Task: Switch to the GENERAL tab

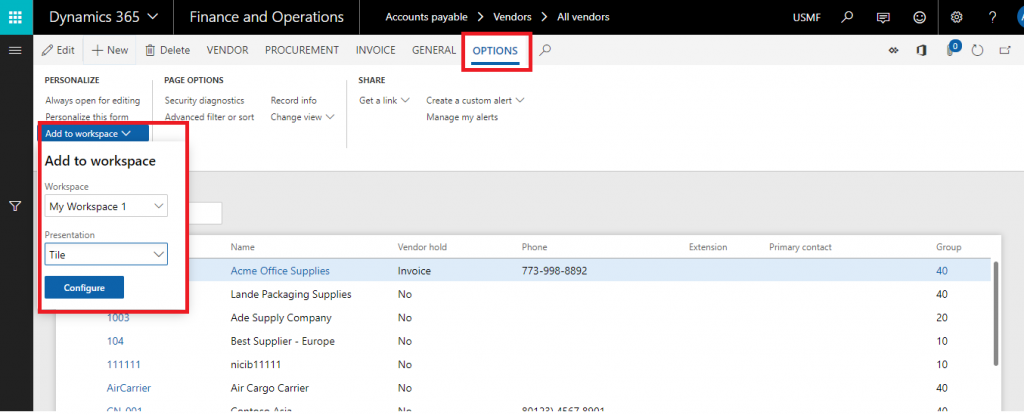Action: [434, 50]
